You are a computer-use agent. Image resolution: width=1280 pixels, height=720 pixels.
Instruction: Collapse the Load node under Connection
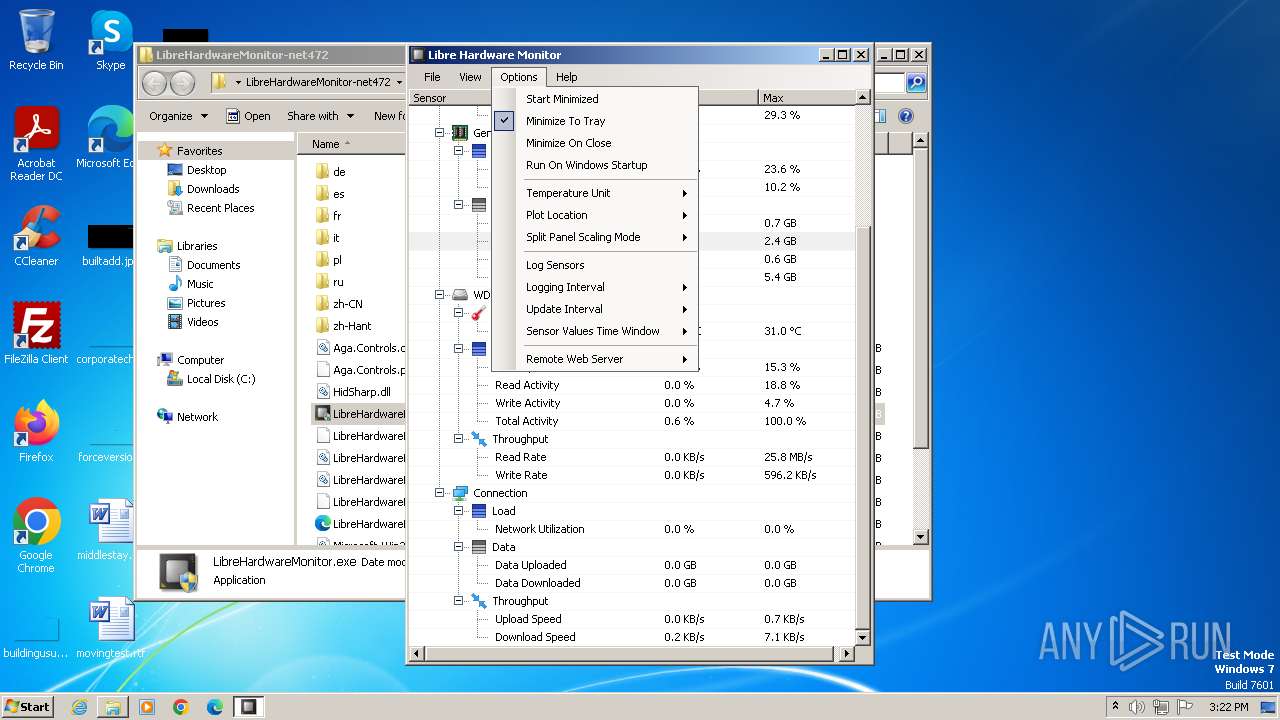pos(458,511)
